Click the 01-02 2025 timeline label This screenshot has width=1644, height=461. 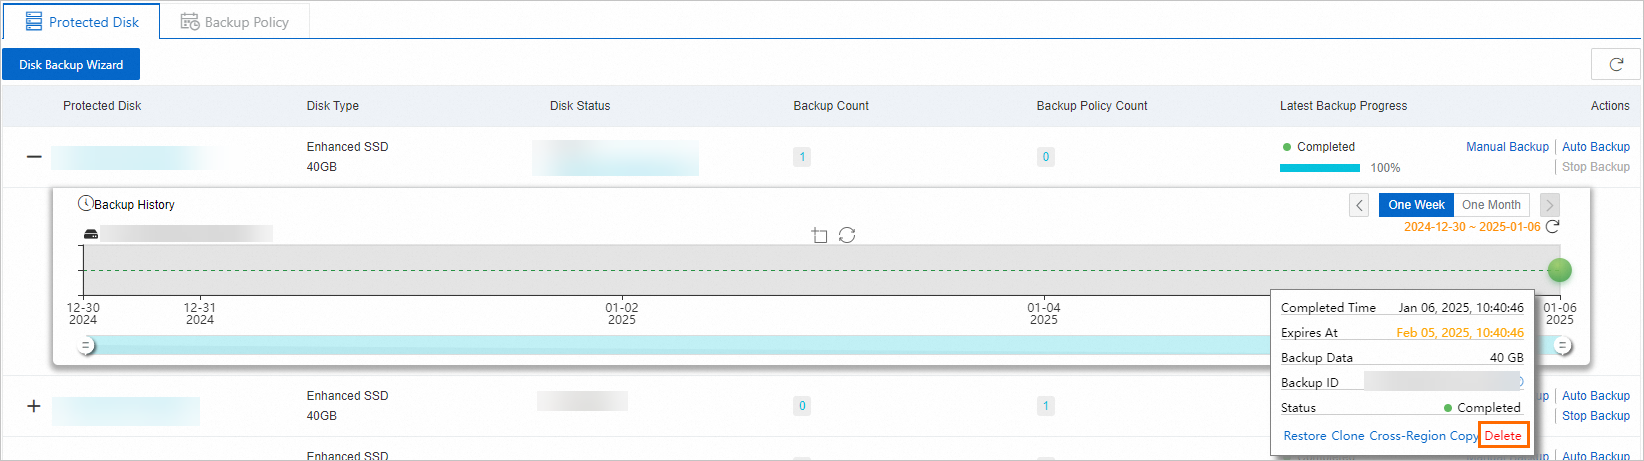pos(622,314)
